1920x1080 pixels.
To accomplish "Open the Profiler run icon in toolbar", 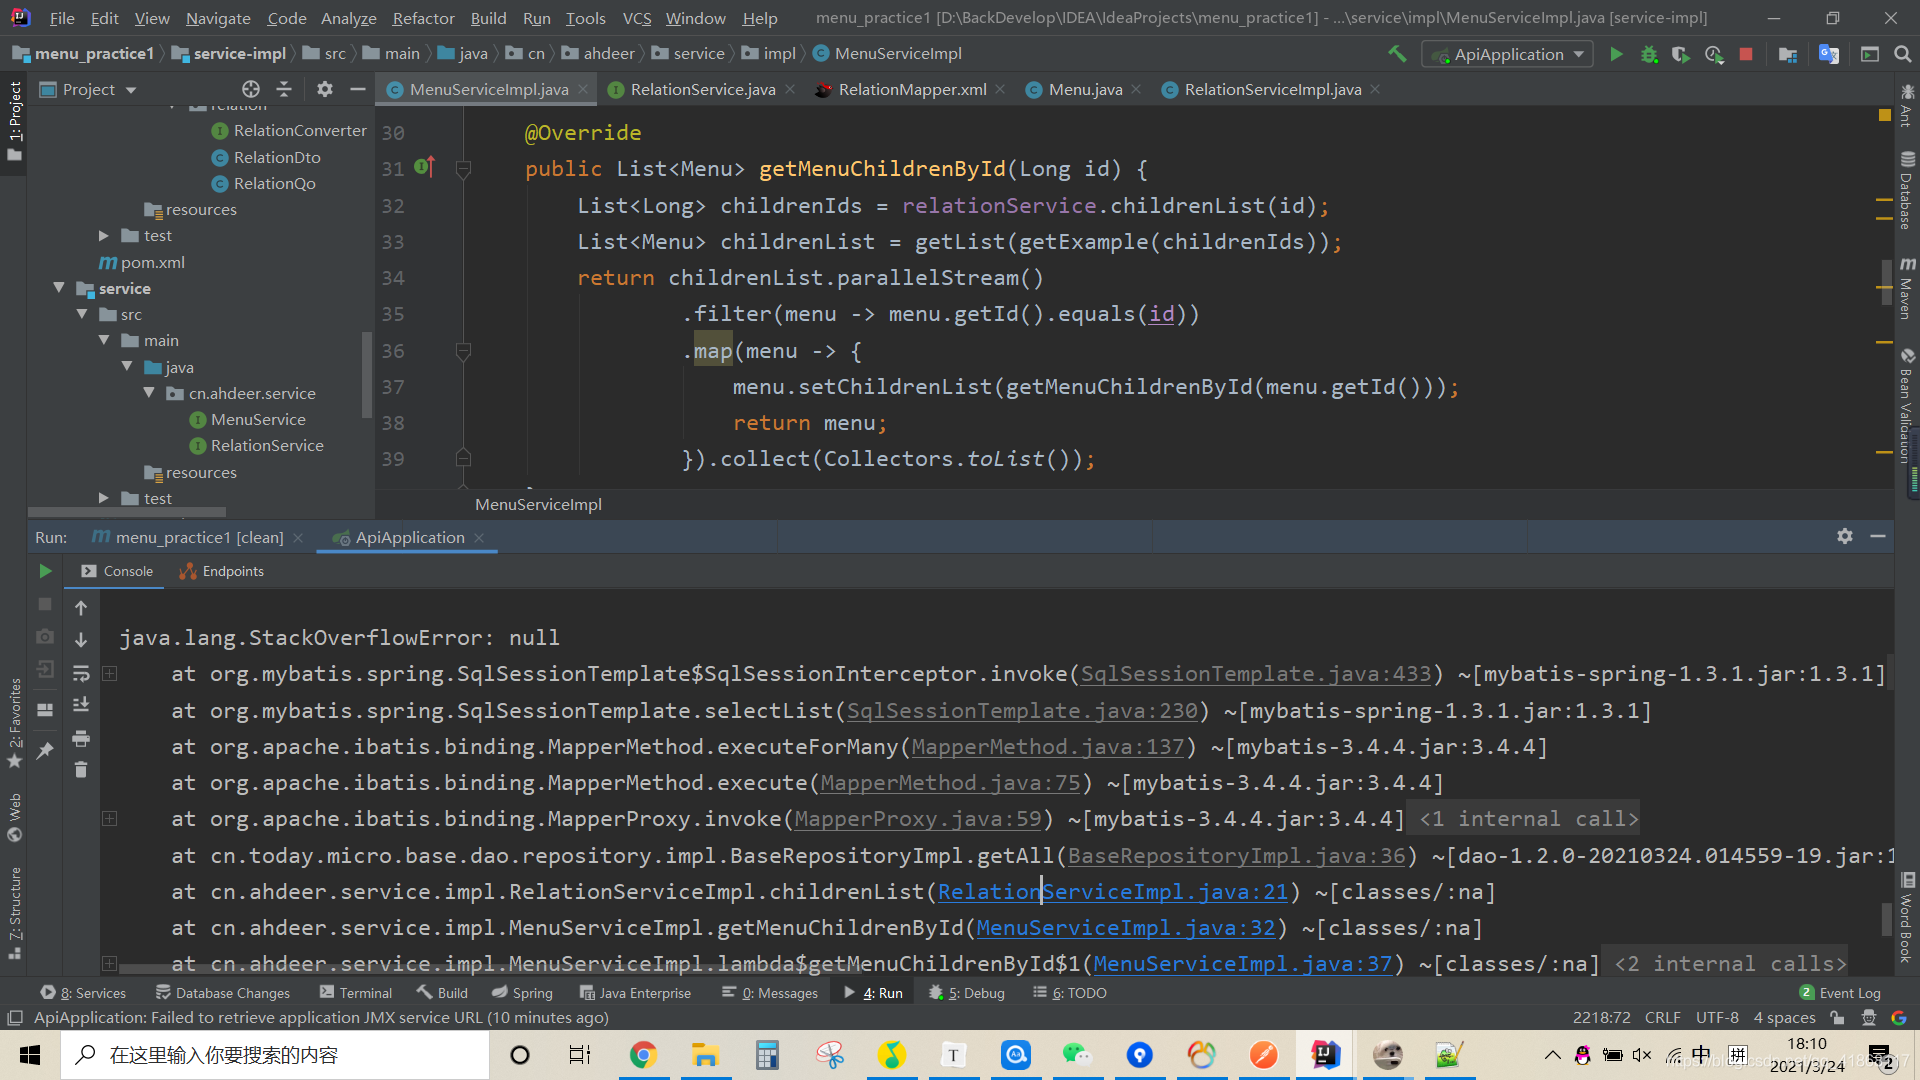I will pyautogui.click(x=1714, y=54).
